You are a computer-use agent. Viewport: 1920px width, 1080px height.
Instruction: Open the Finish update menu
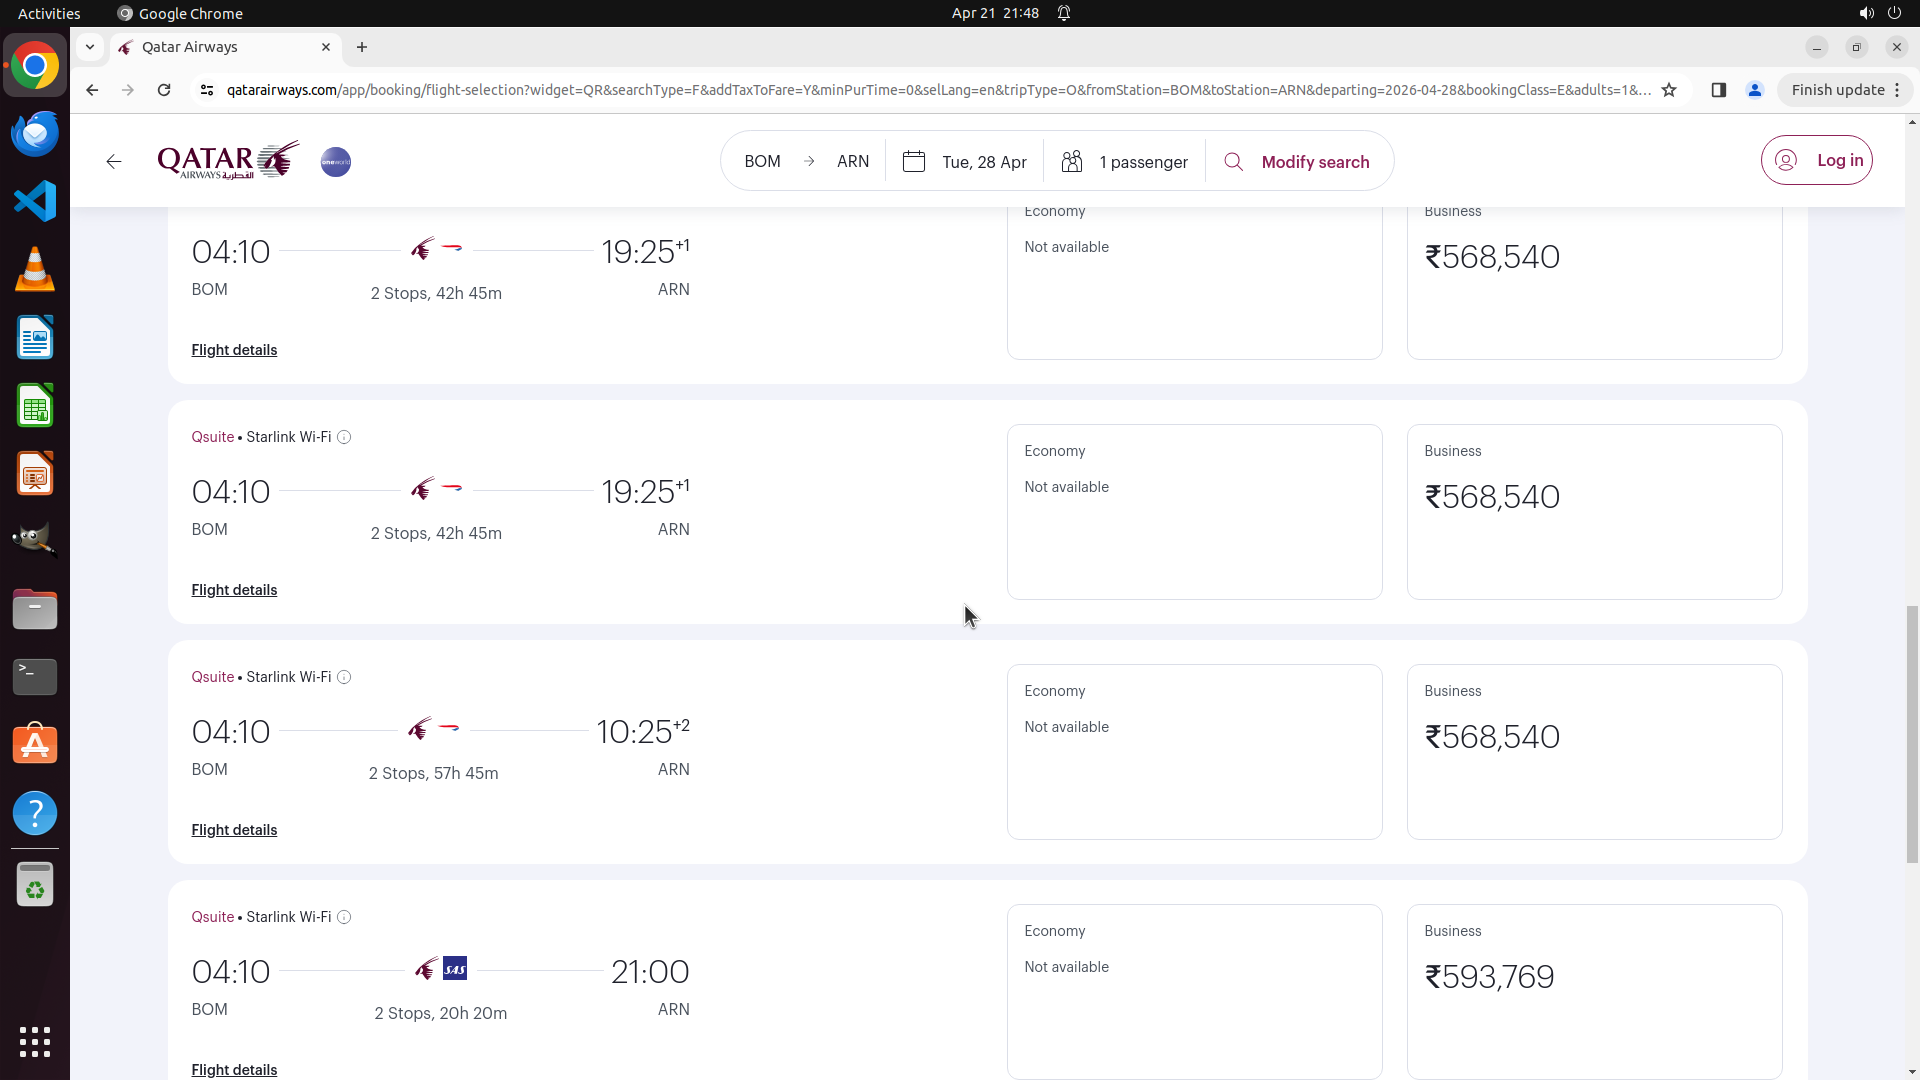point(1845,90)
